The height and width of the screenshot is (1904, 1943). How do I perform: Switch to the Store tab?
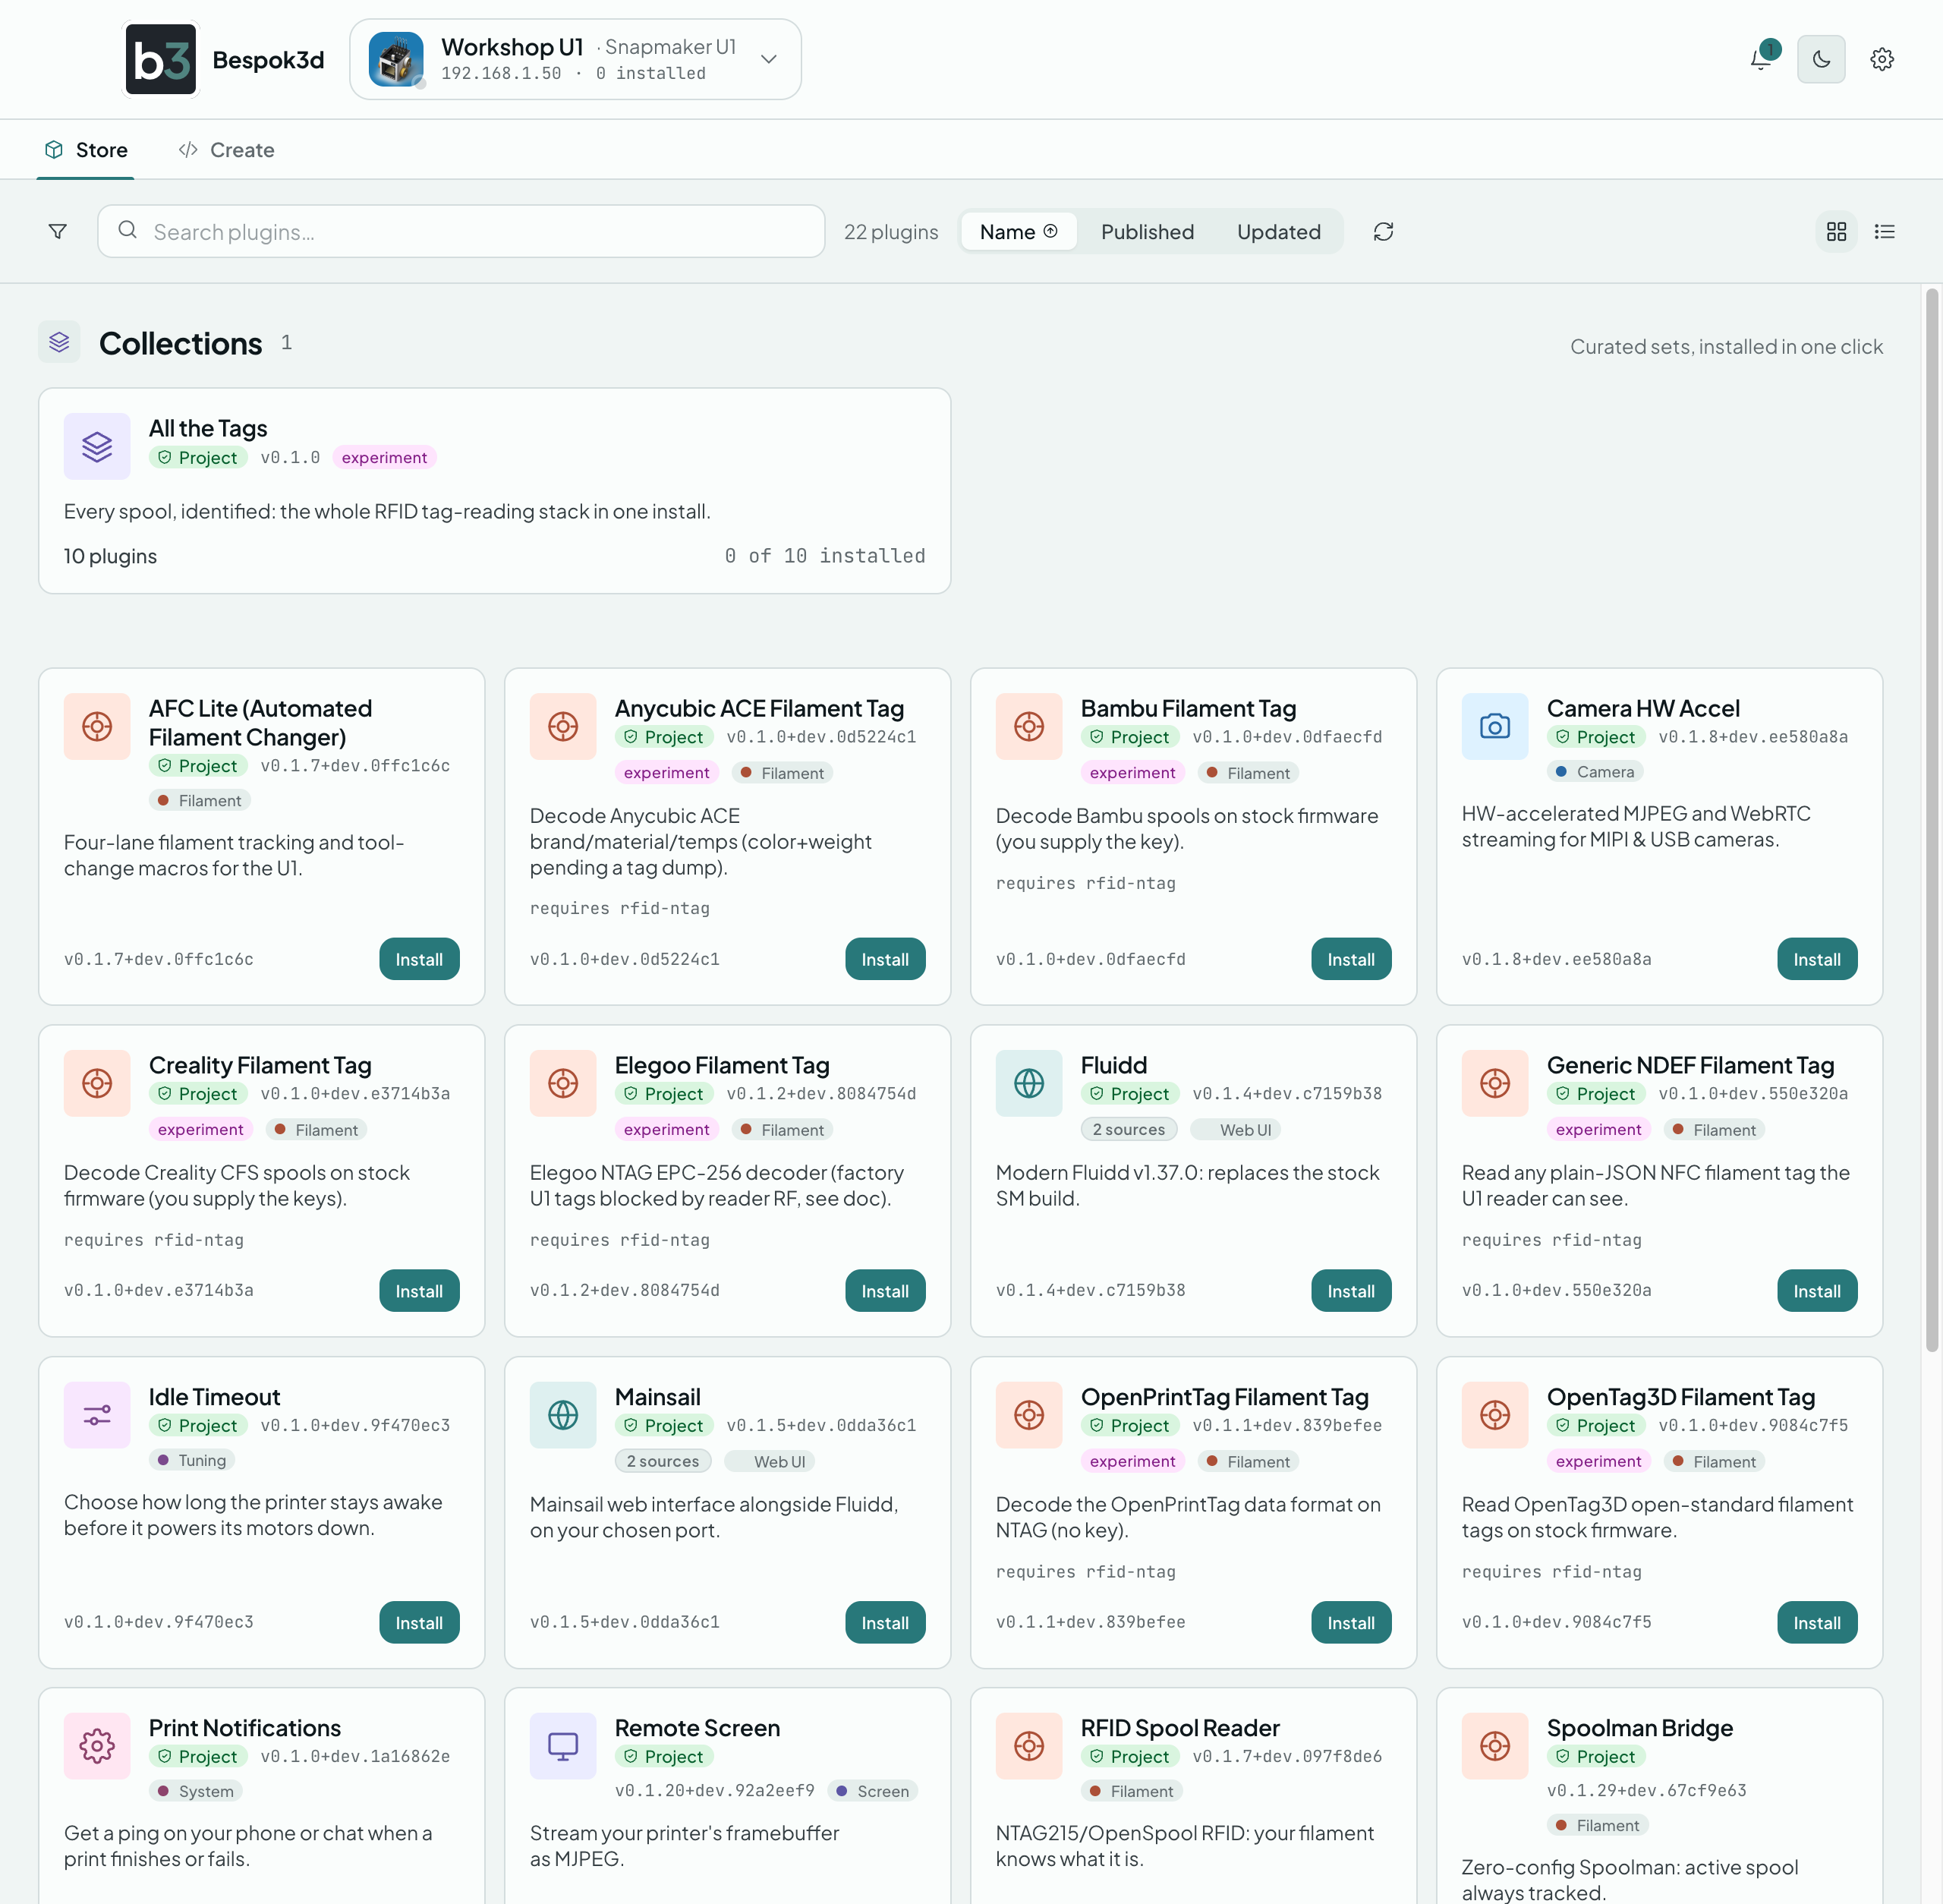pos(86,150)
